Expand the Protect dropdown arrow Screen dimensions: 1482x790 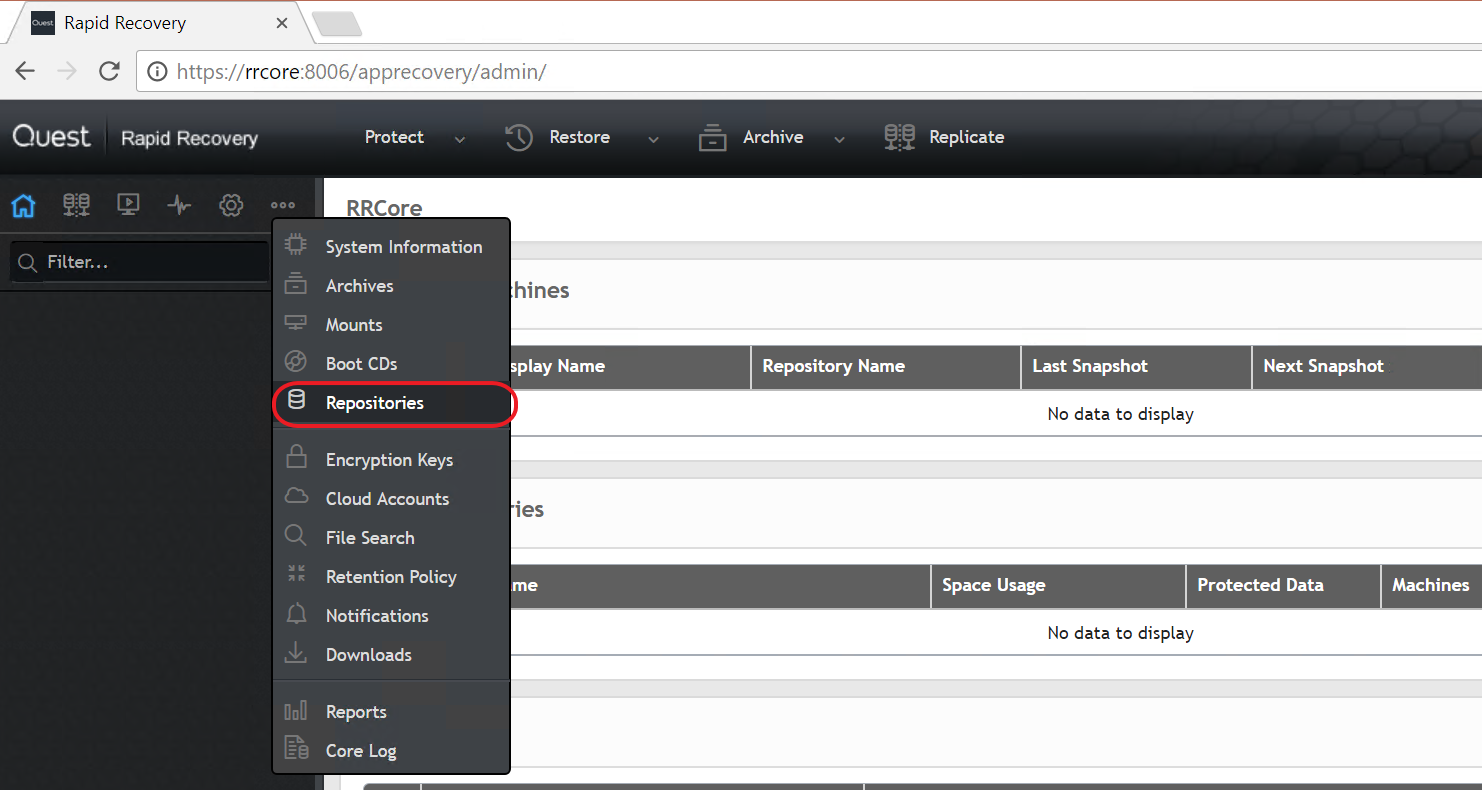(460, 140)
